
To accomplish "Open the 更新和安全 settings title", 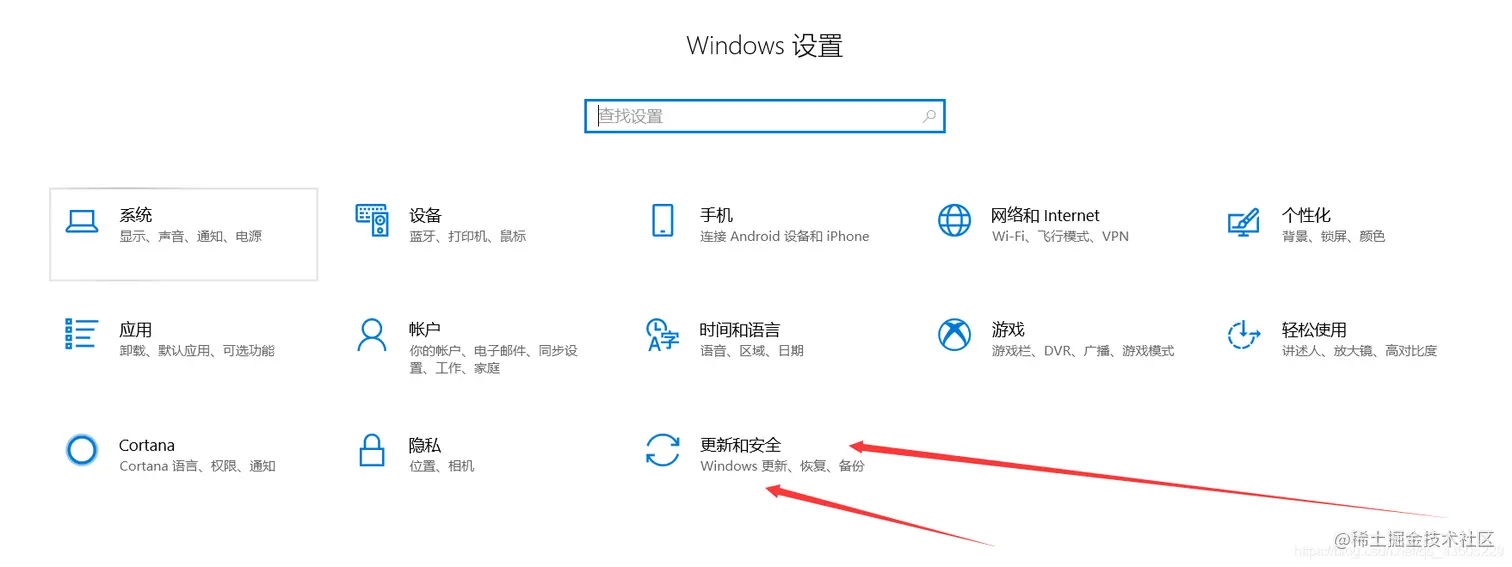I will pyautogui.click(x=741, y=445).
